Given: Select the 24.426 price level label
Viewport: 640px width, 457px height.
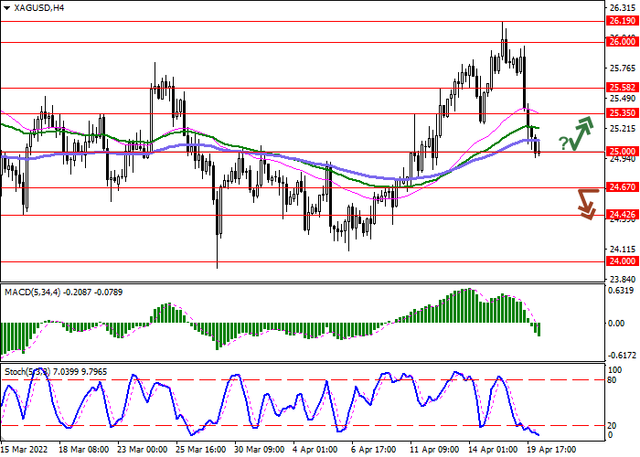Looking at the screenshot, I should [621, 215].
